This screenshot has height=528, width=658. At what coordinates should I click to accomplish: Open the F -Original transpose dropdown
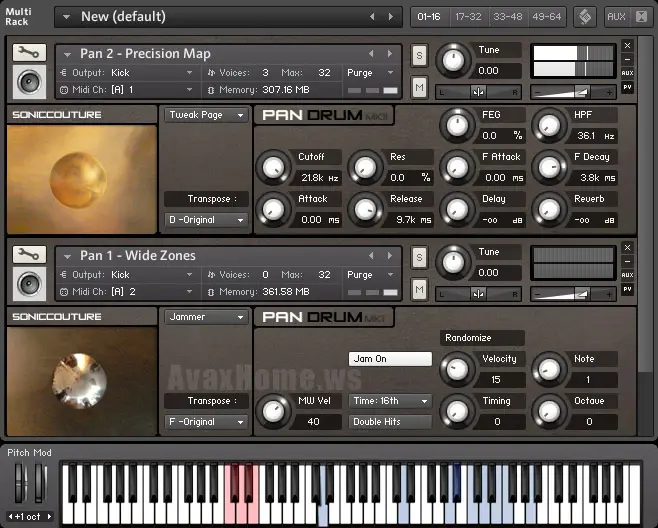pos(206,422)
